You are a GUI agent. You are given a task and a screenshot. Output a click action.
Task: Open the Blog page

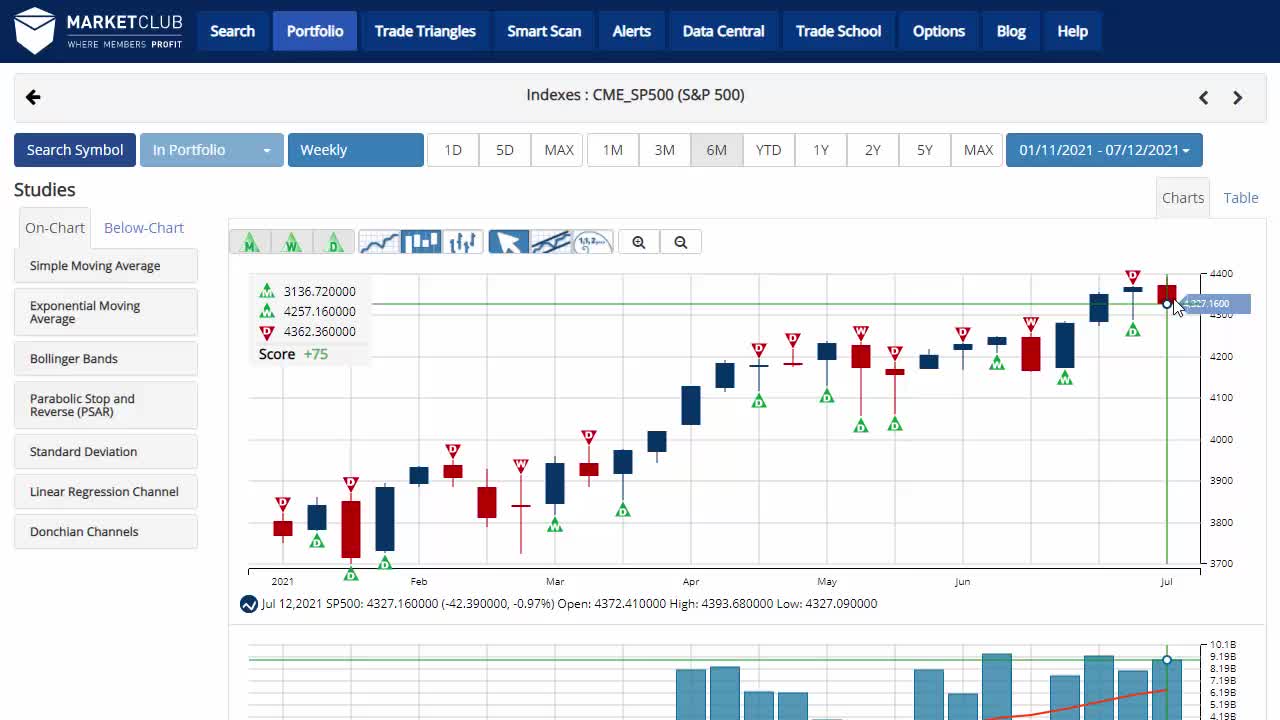(x=1011, y=31)
